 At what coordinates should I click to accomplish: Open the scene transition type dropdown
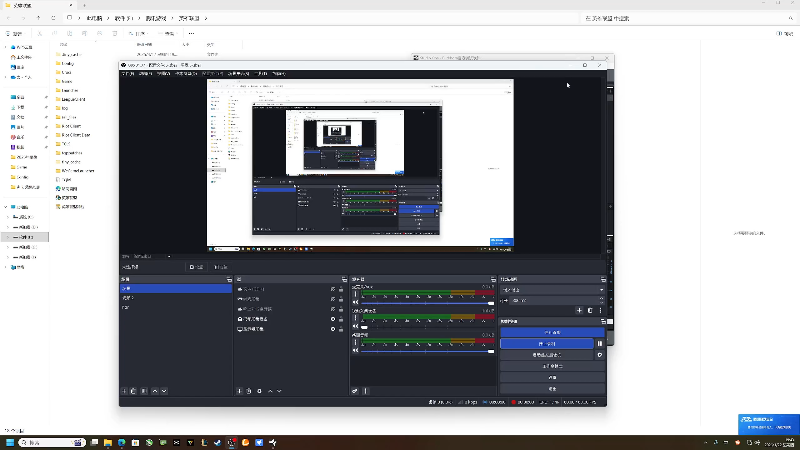pos(552,290)
